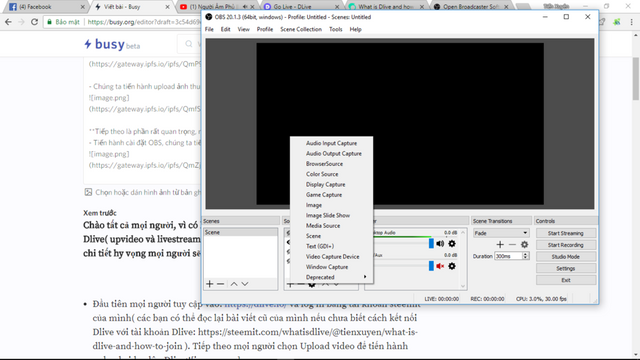Screen dimensions: 640x360
Task: Mute Desktop Audio speaker icon
Action: click(440, 244)
